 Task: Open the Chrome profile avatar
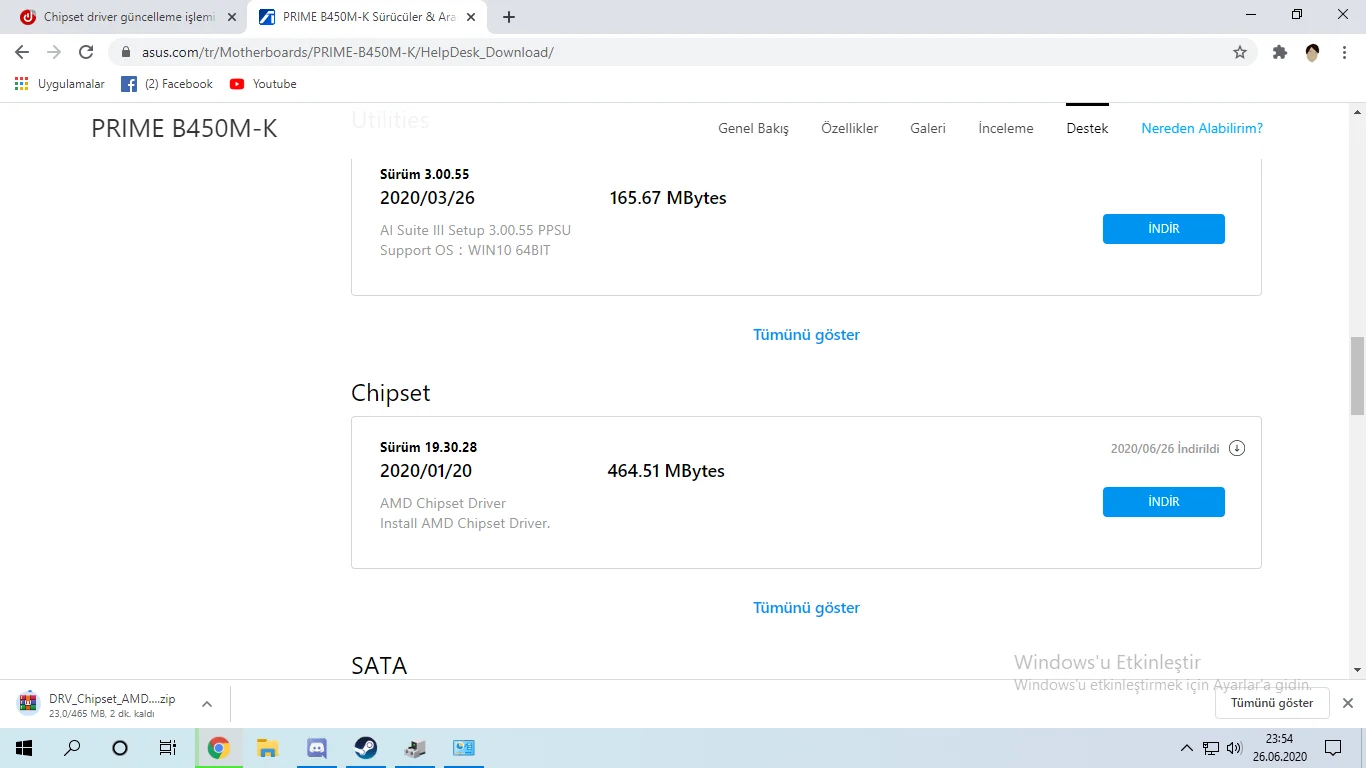click(x=1313, y=52)
